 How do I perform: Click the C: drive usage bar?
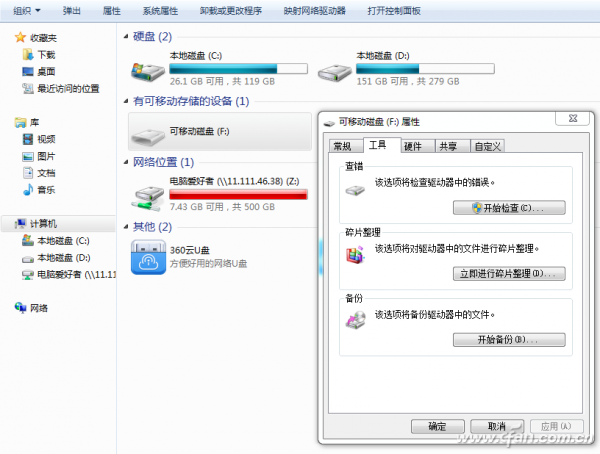coord(237,69)
